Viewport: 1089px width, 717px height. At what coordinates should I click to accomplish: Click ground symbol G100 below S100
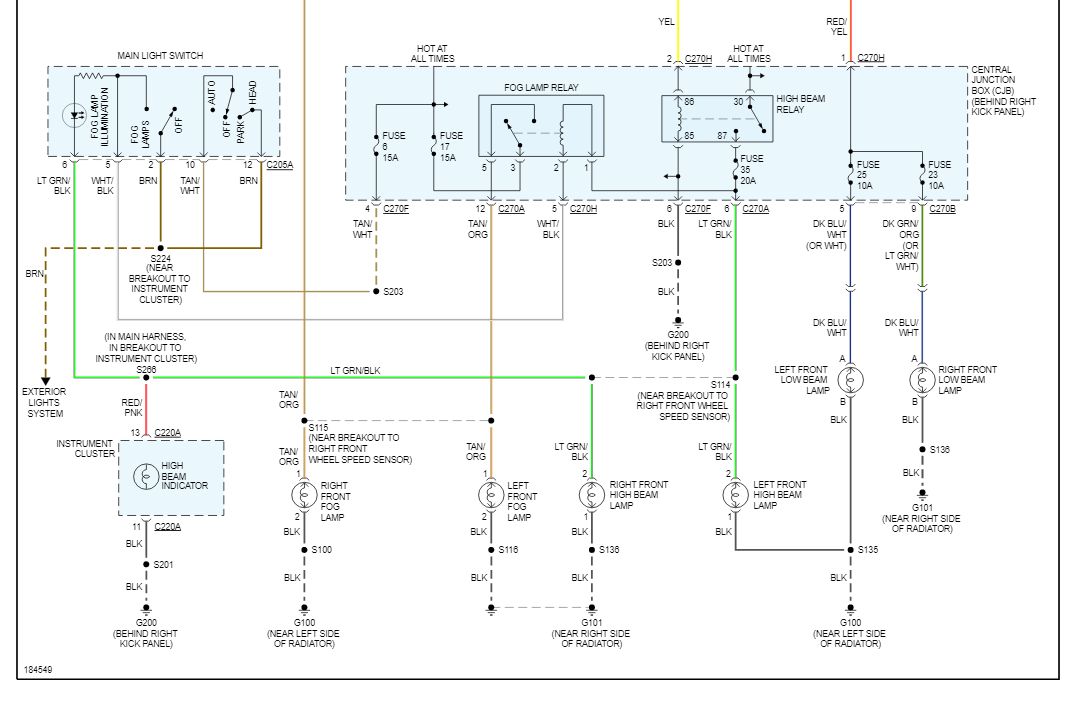click(304, 609)
